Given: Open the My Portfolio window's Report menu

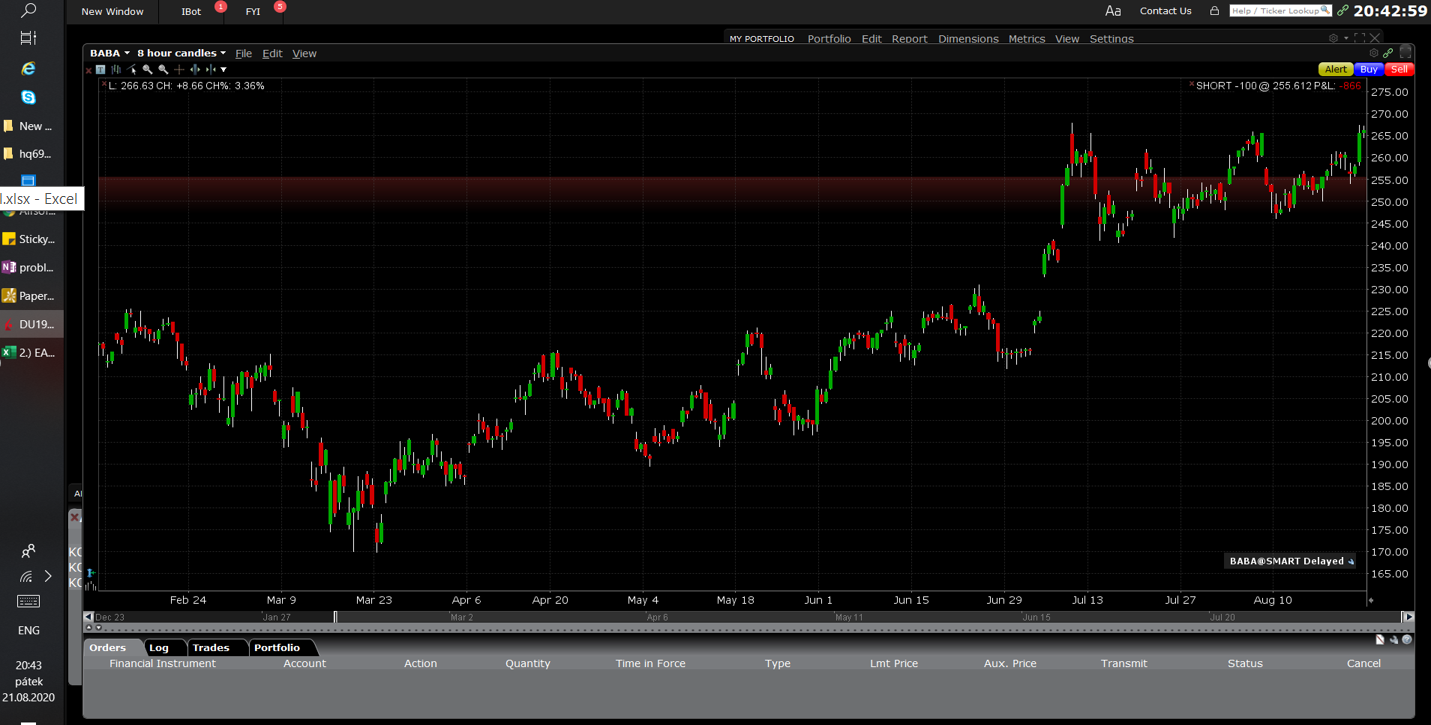Looking at the screenshot, I should 910,39.
